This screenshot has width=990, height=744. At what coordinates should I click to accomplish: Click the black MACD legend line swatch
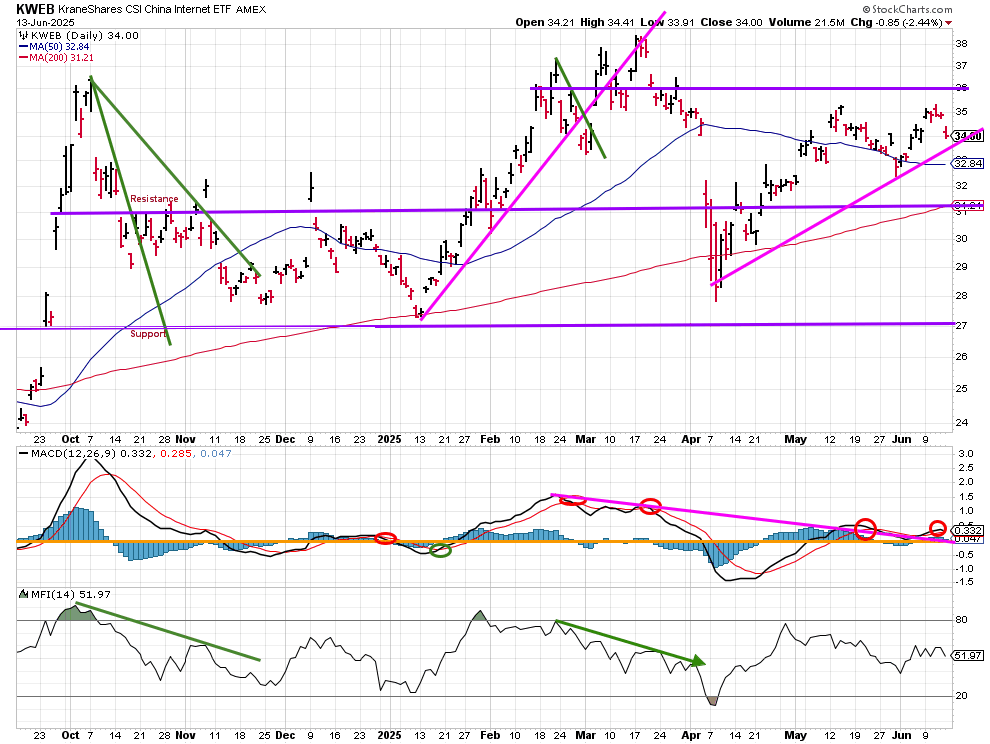(x=23, y=453)
